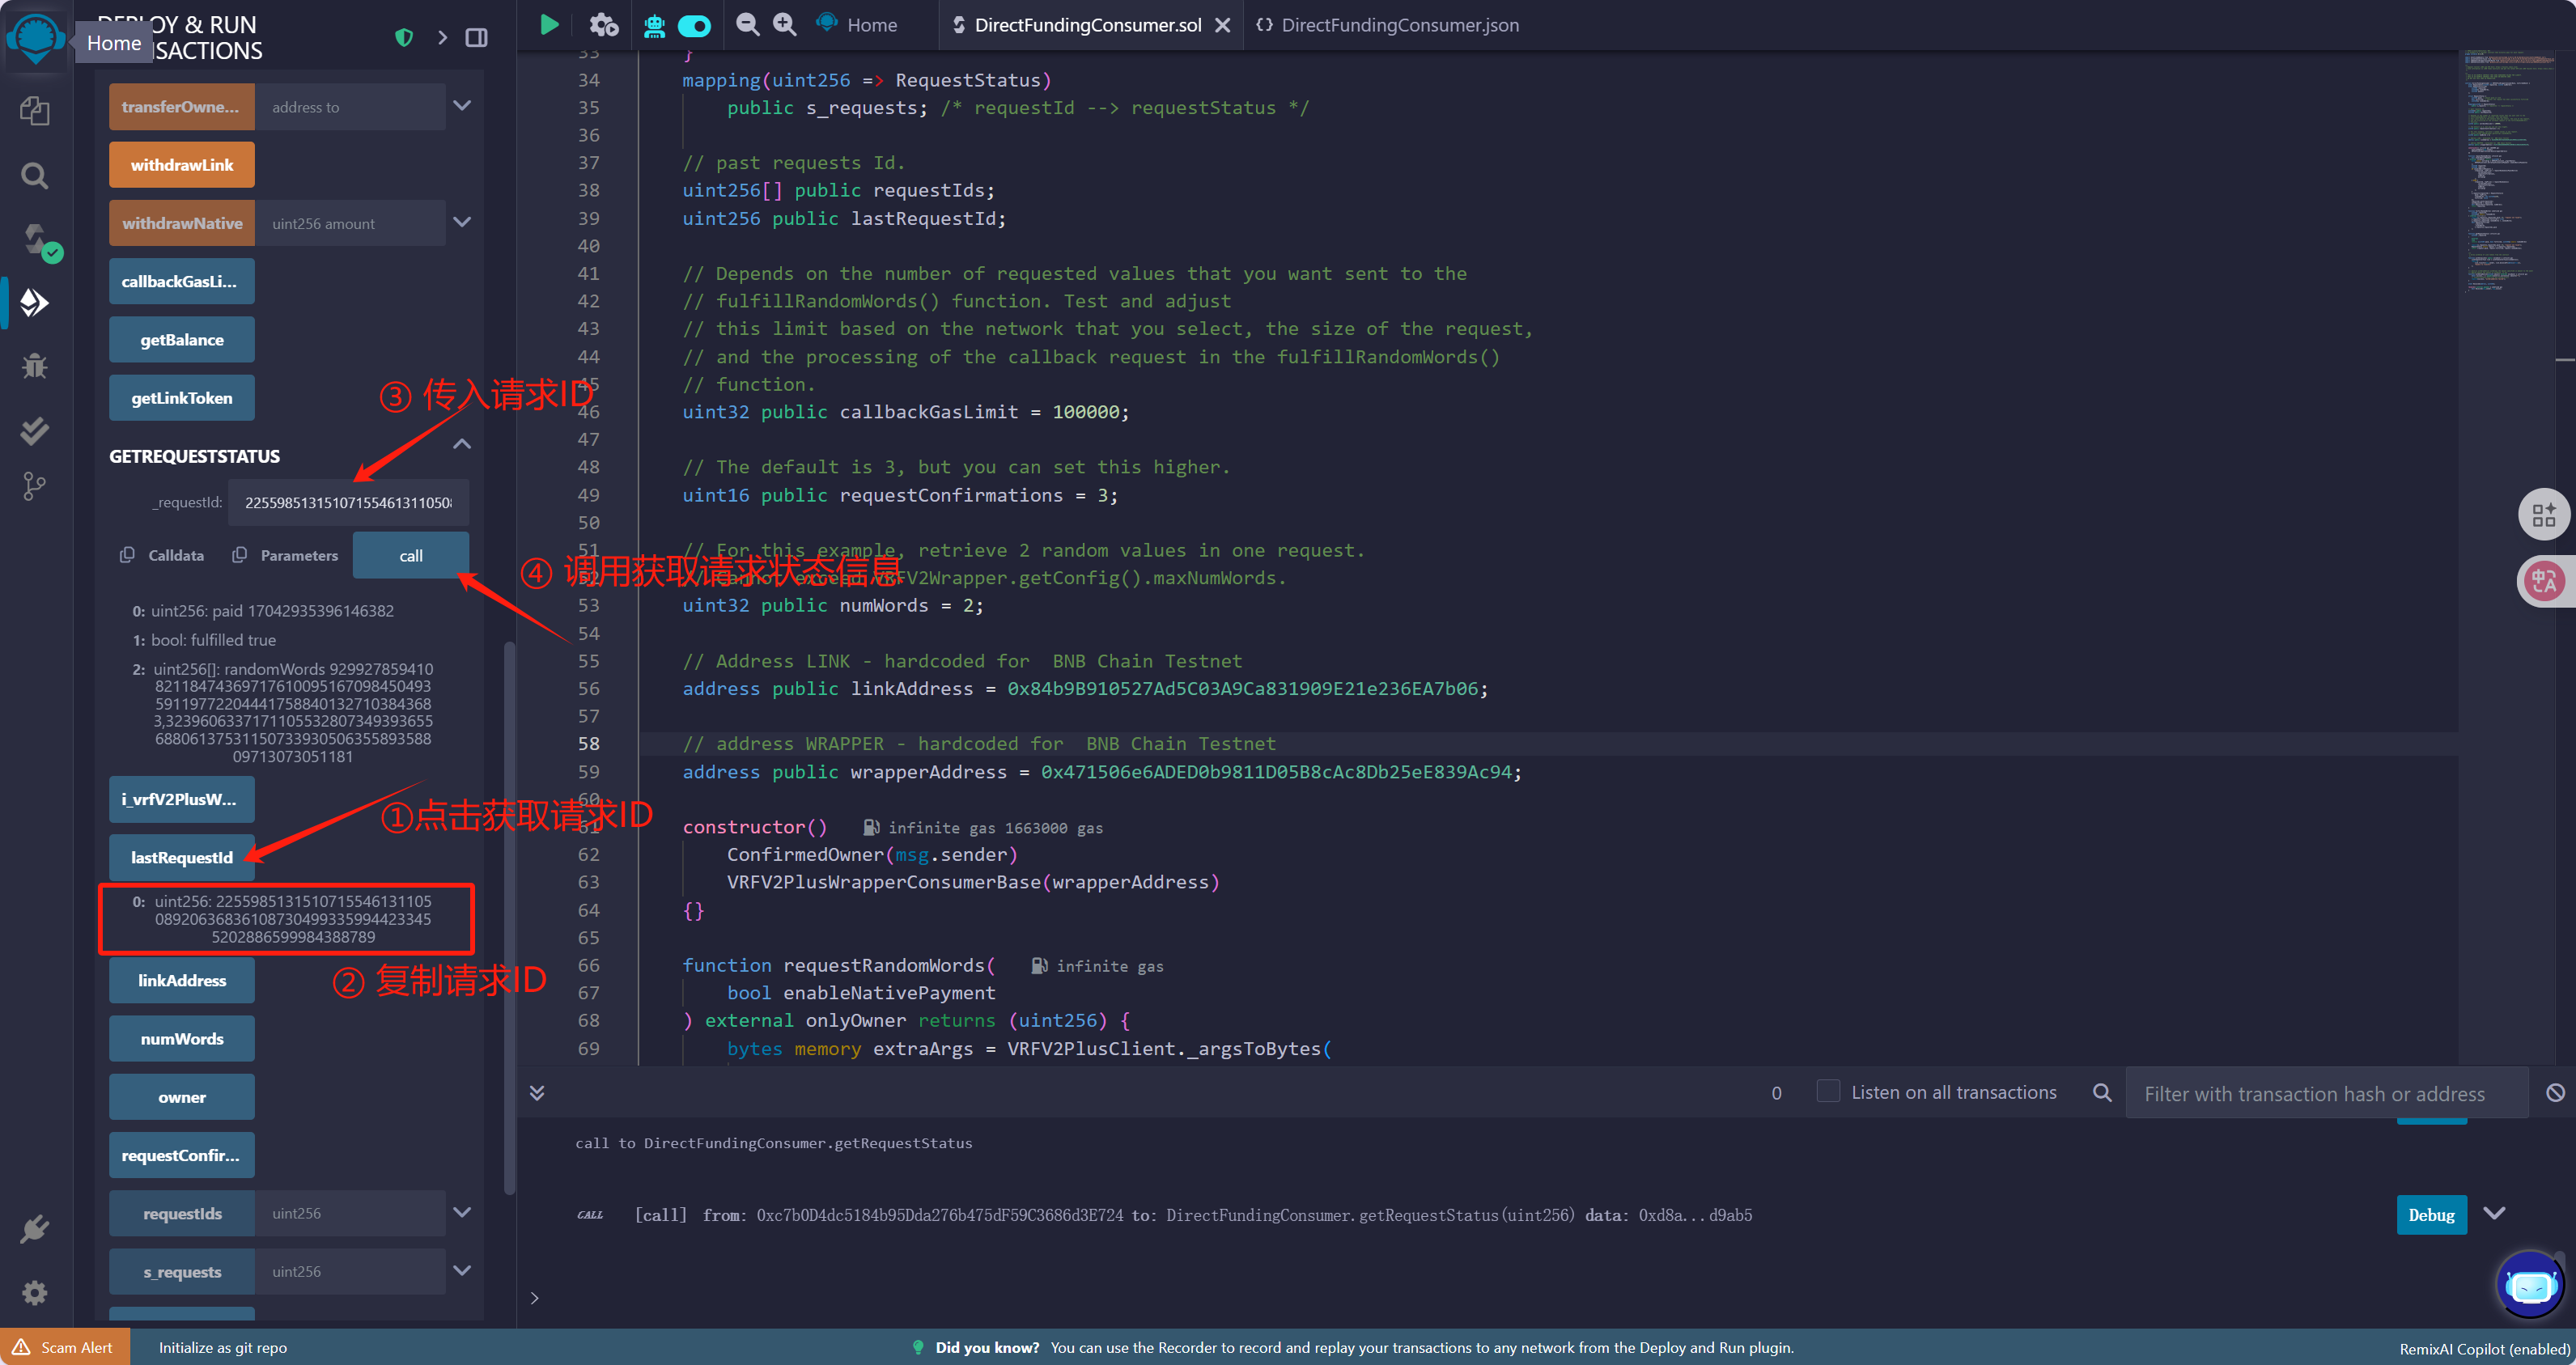Click the linkAddress button
The image size is (2576, 1365).
coord(182,980)
